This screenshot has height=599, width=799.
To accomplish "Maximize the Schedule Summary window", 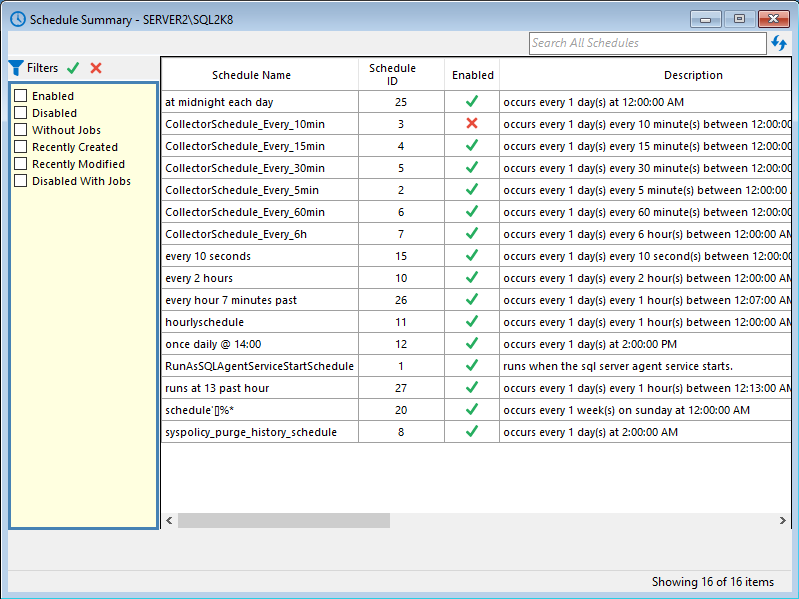I will tap(739, 19).
